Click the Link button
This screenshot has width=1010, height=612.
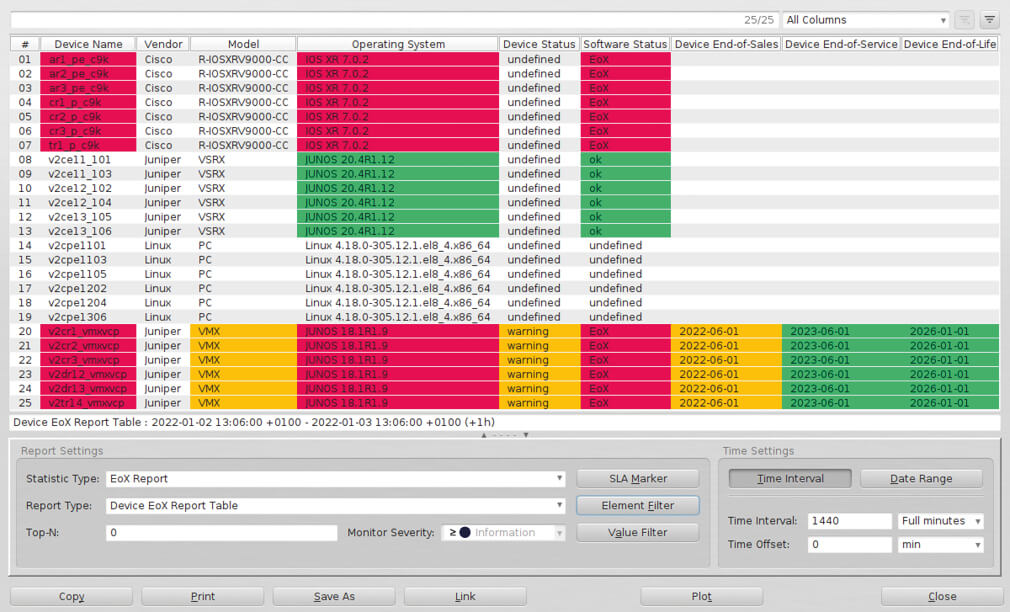click(x=465, y=597)
